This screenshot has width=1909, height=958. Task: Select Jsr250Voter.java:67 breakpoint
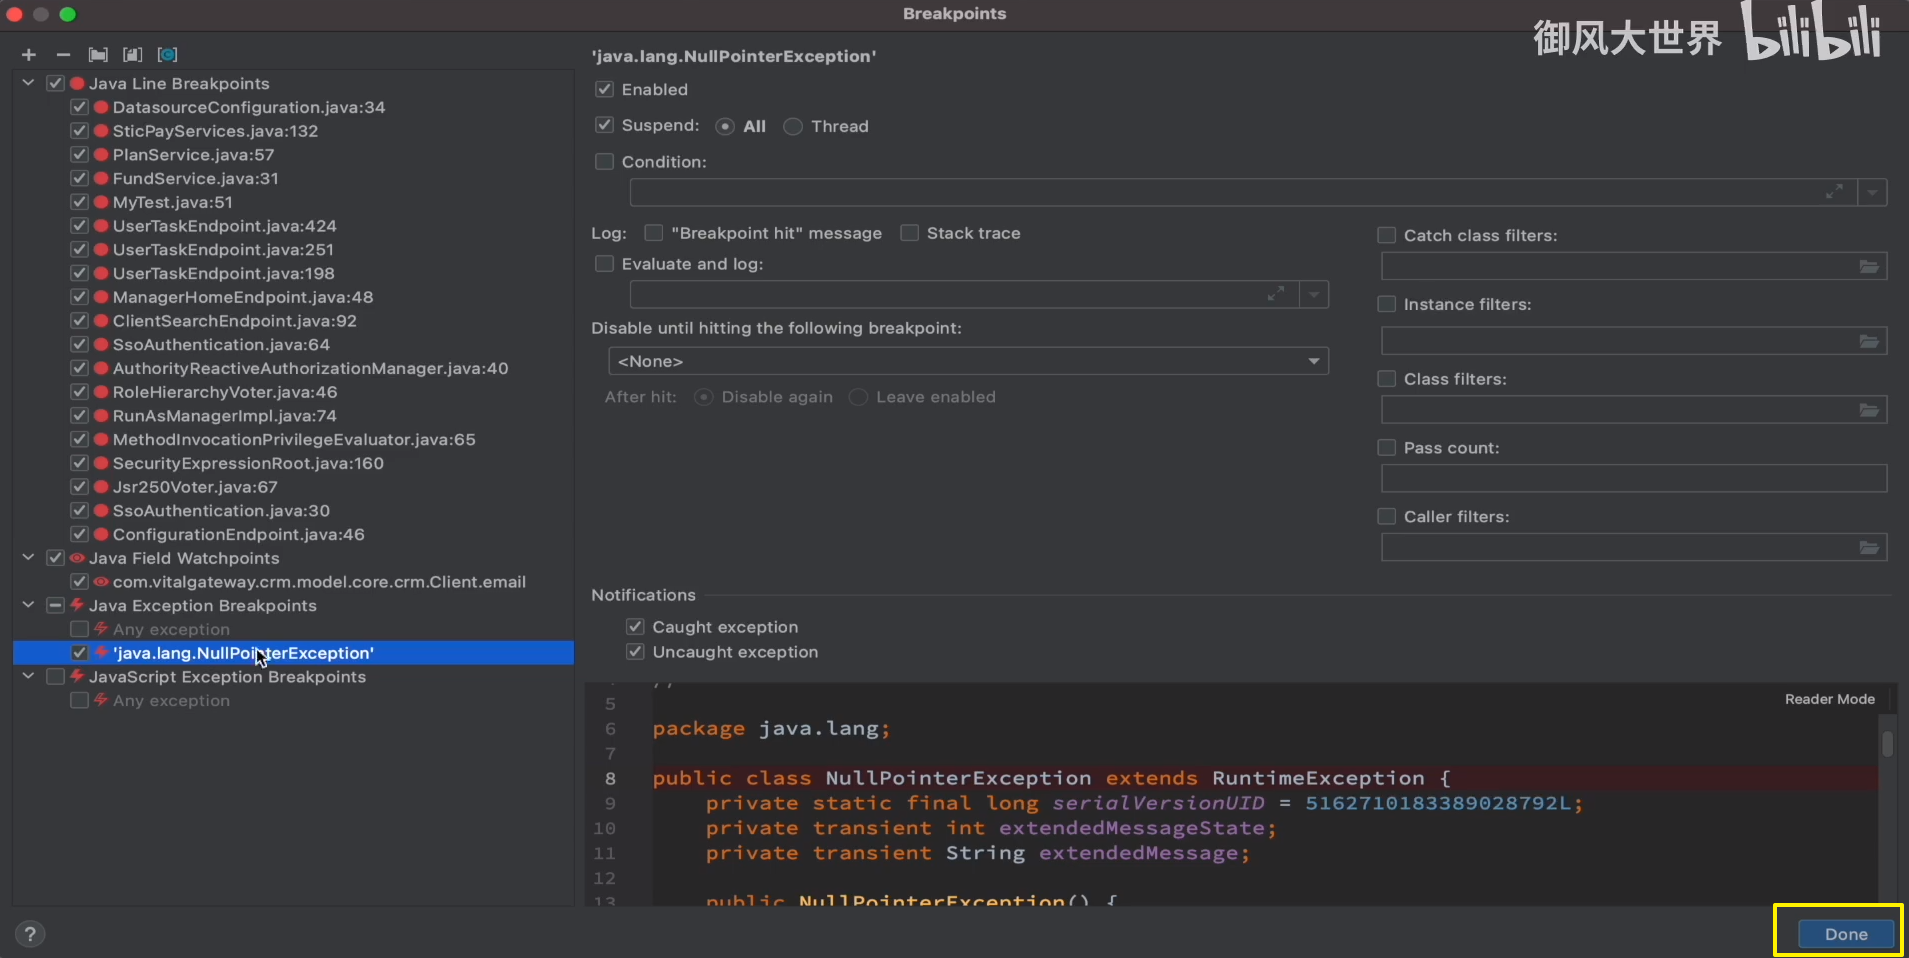coord(195,487)
